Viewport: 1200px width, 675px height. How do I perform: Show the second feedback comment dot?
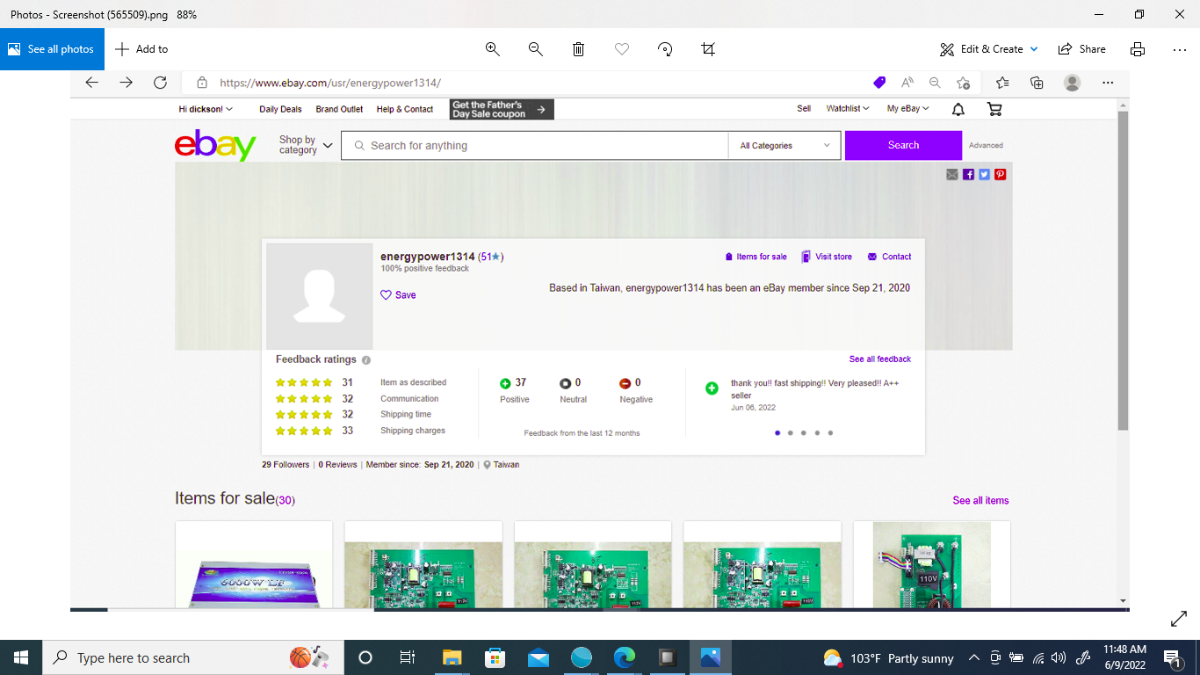click(790, 433)
